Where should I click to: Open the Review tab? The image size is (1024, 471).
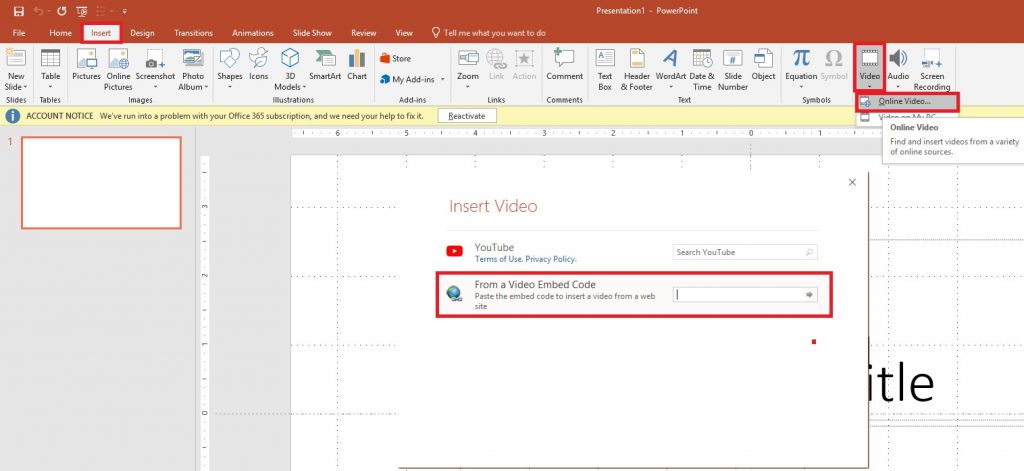(363, 33)
